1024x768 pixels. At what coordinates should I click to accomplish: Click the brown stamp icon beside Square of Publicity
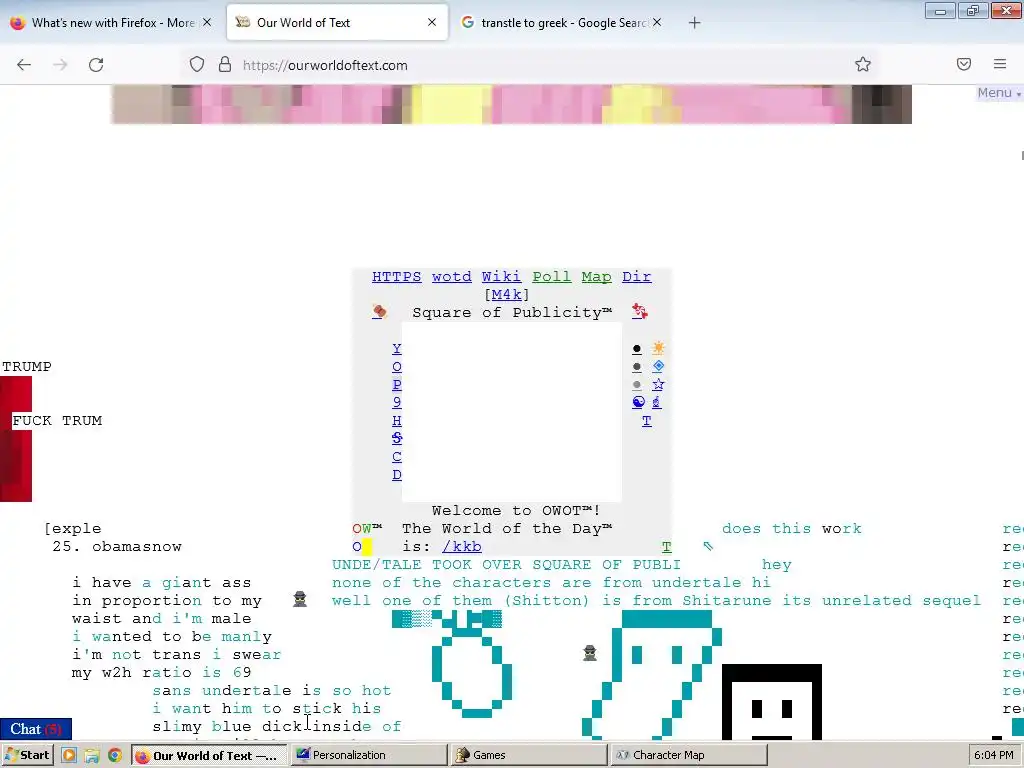click(379, 312)
